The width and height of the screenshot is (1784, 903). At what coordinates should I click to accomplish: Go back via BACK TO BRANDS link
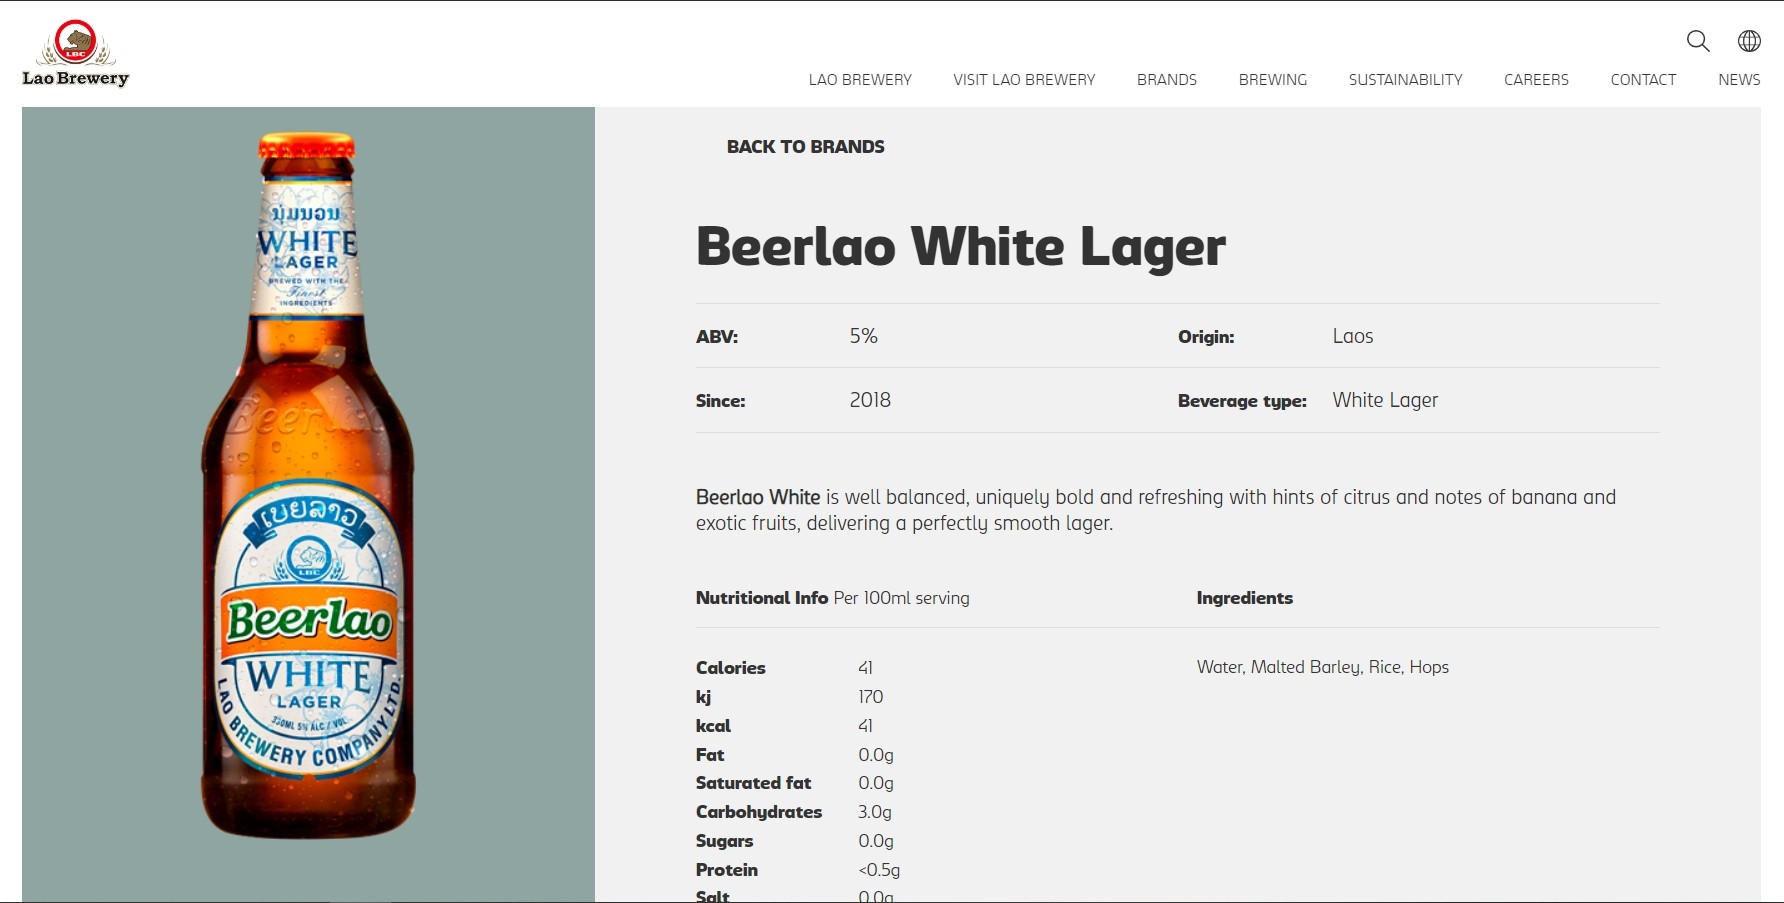805,147
